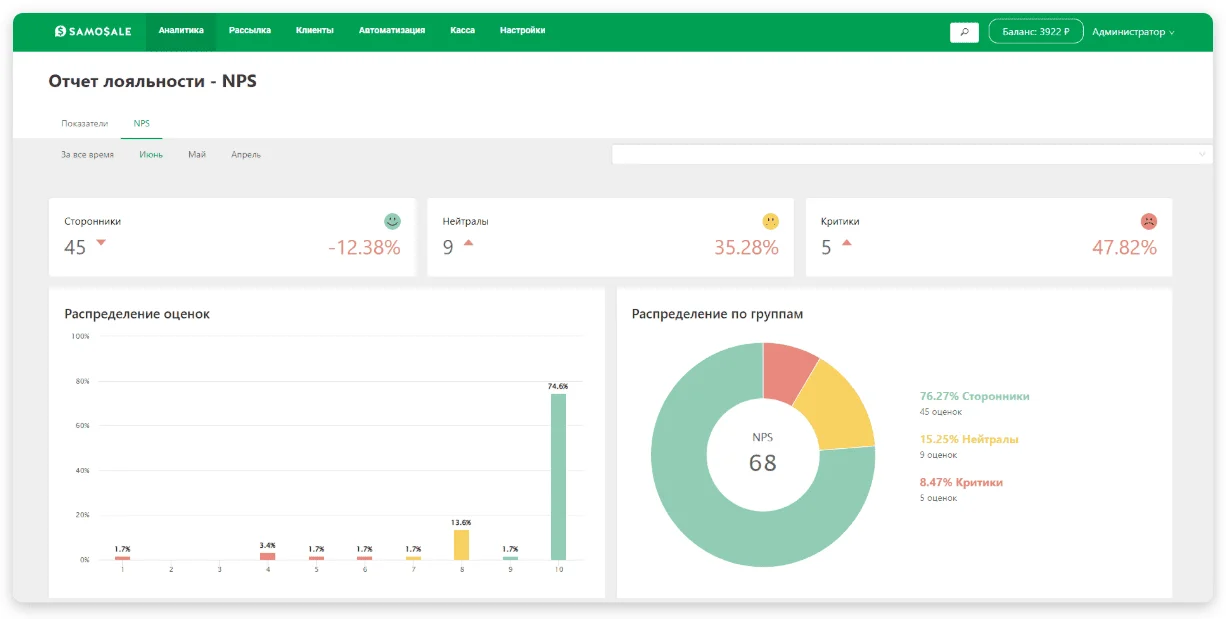Select the За все время period

(x=87, y=155)
